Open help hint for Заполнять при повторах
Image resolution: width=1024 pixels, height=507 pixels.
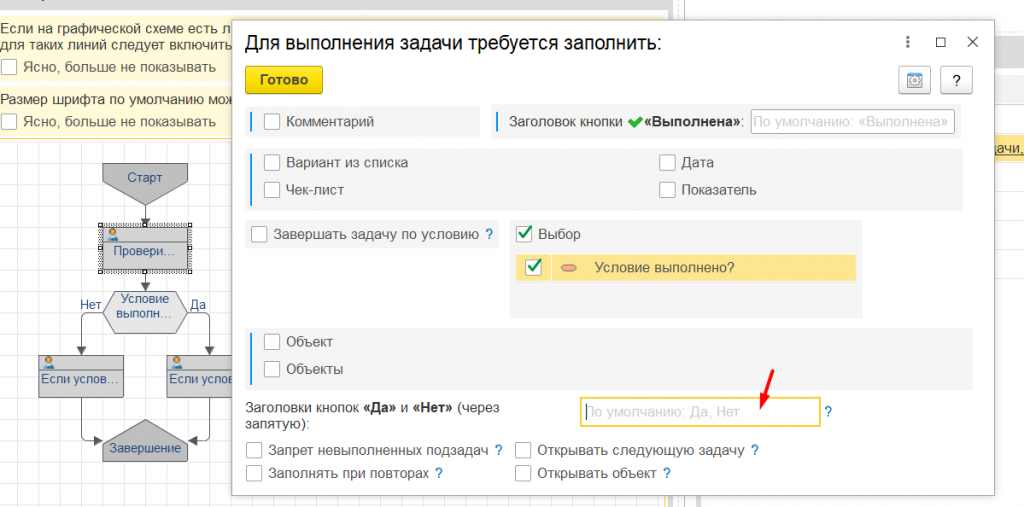coord(439,473)
